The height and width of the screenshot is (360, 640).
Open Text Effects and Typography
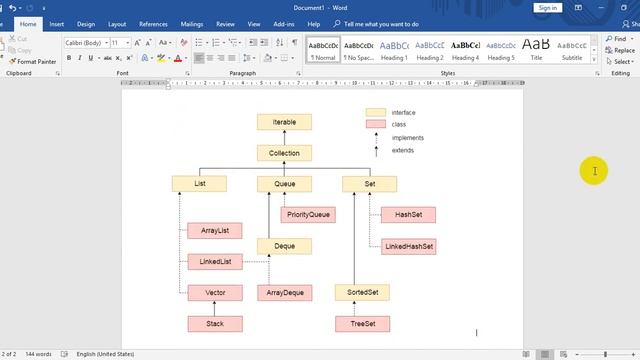tap(145, 58)
